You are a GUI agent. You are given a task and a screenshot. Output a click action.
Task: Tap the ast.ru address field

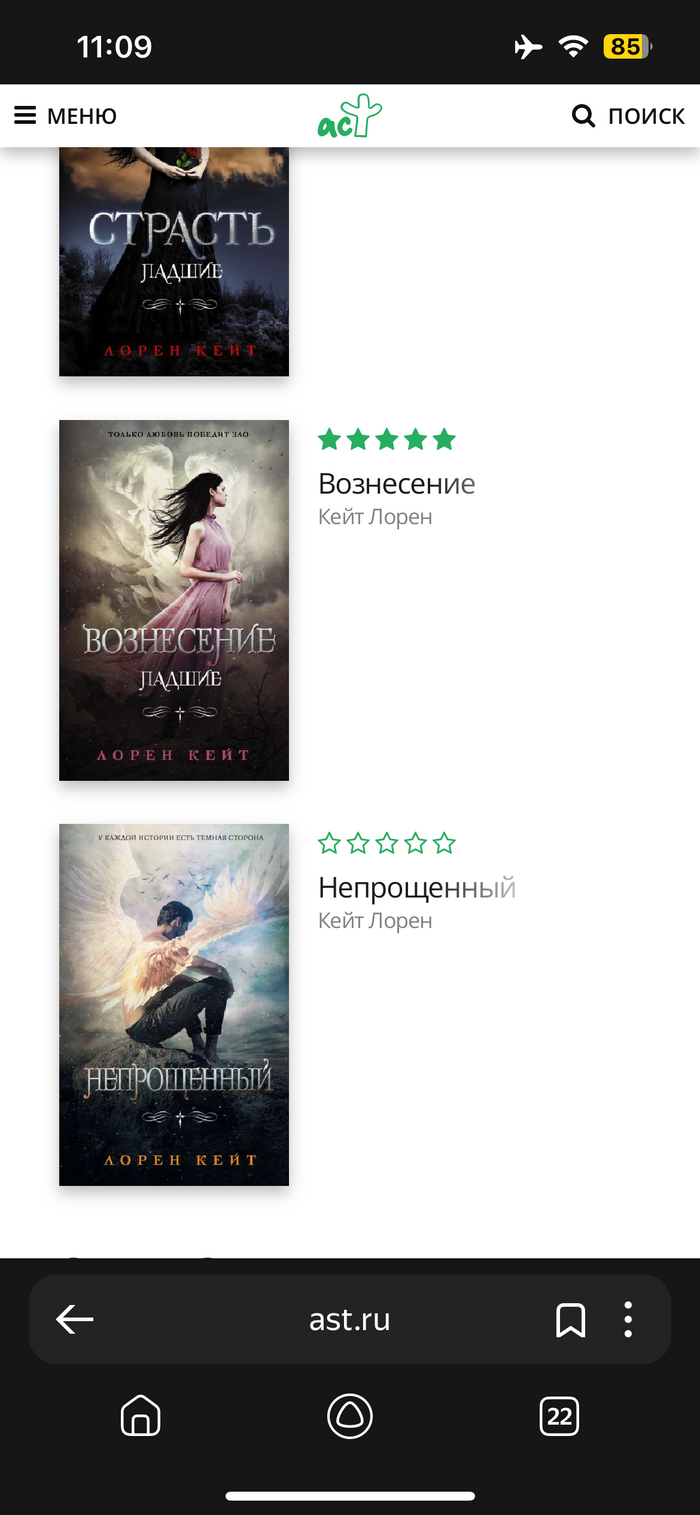[x=350, y=1320]
